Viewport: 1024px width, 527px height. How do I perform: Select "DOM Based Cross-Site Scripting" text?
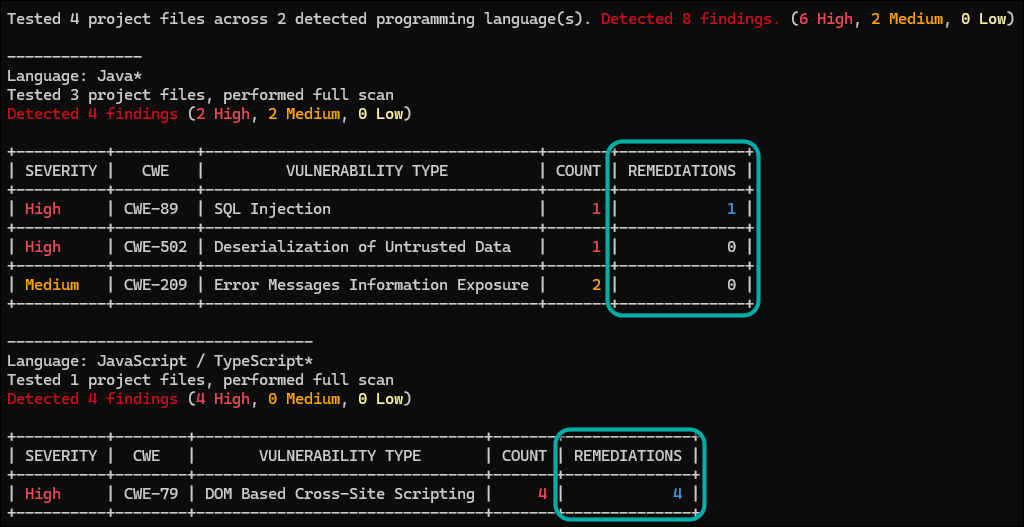coord(339,494)
